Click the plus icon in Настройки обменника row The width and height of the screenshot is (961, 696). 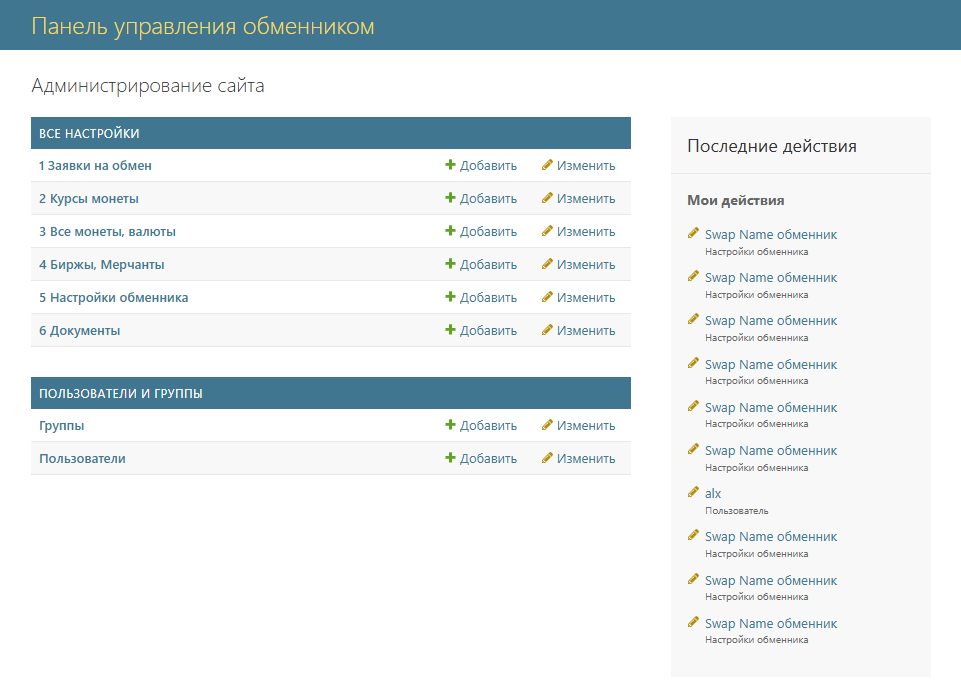(x=450, y=298)
